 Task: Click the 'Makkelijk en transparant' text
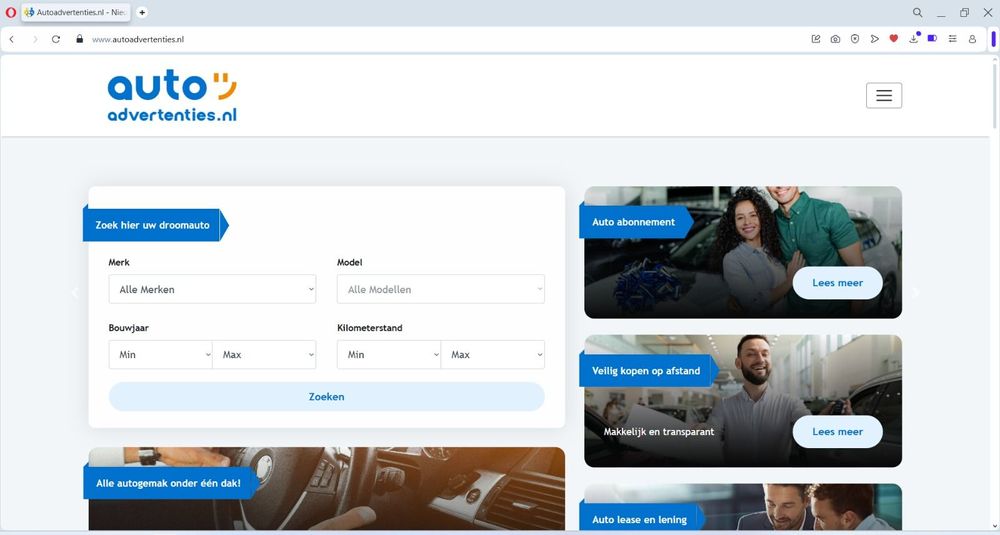659,432
